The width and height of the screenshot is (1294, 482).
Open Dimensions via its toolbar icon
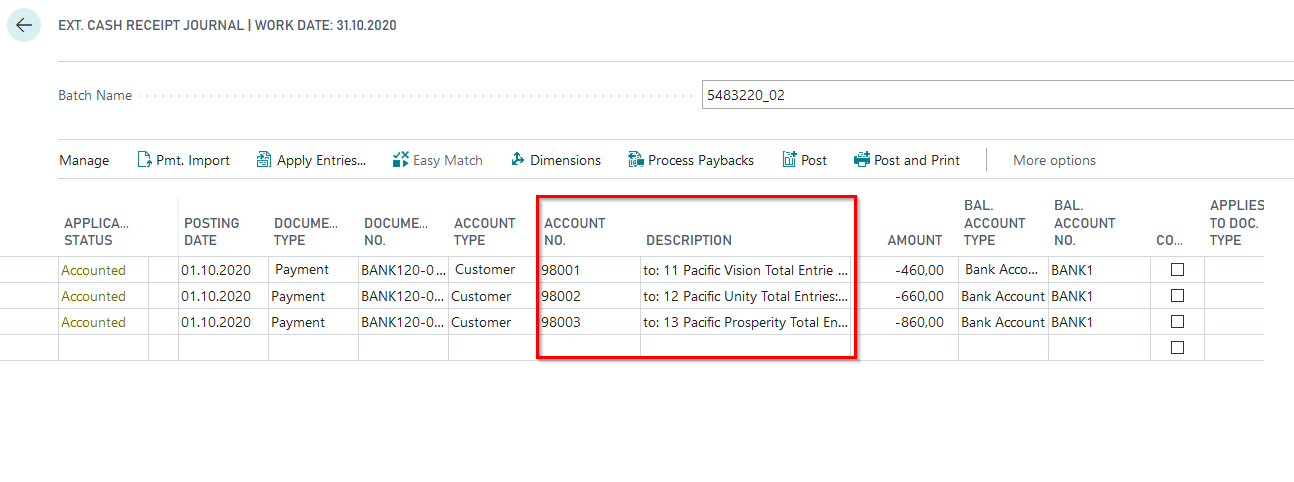tap(518, 160)
